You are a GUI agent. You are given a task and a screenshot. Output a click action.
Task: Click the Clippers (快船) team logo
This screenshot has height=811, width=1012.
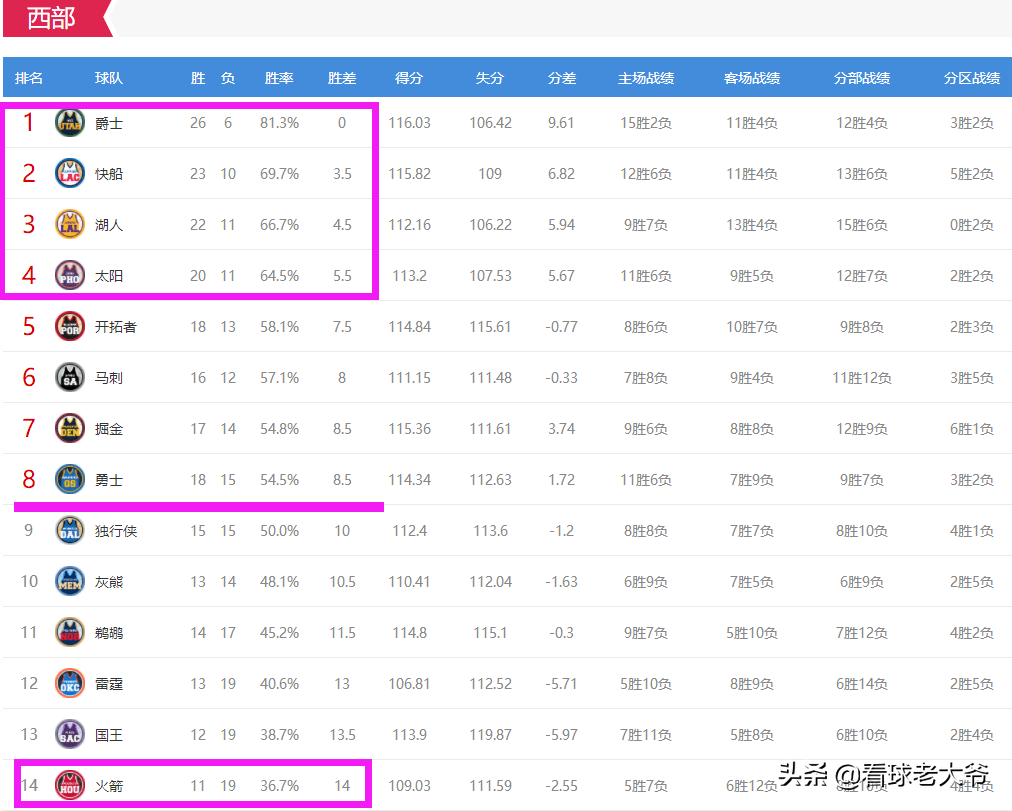click(x=68, y=173)
